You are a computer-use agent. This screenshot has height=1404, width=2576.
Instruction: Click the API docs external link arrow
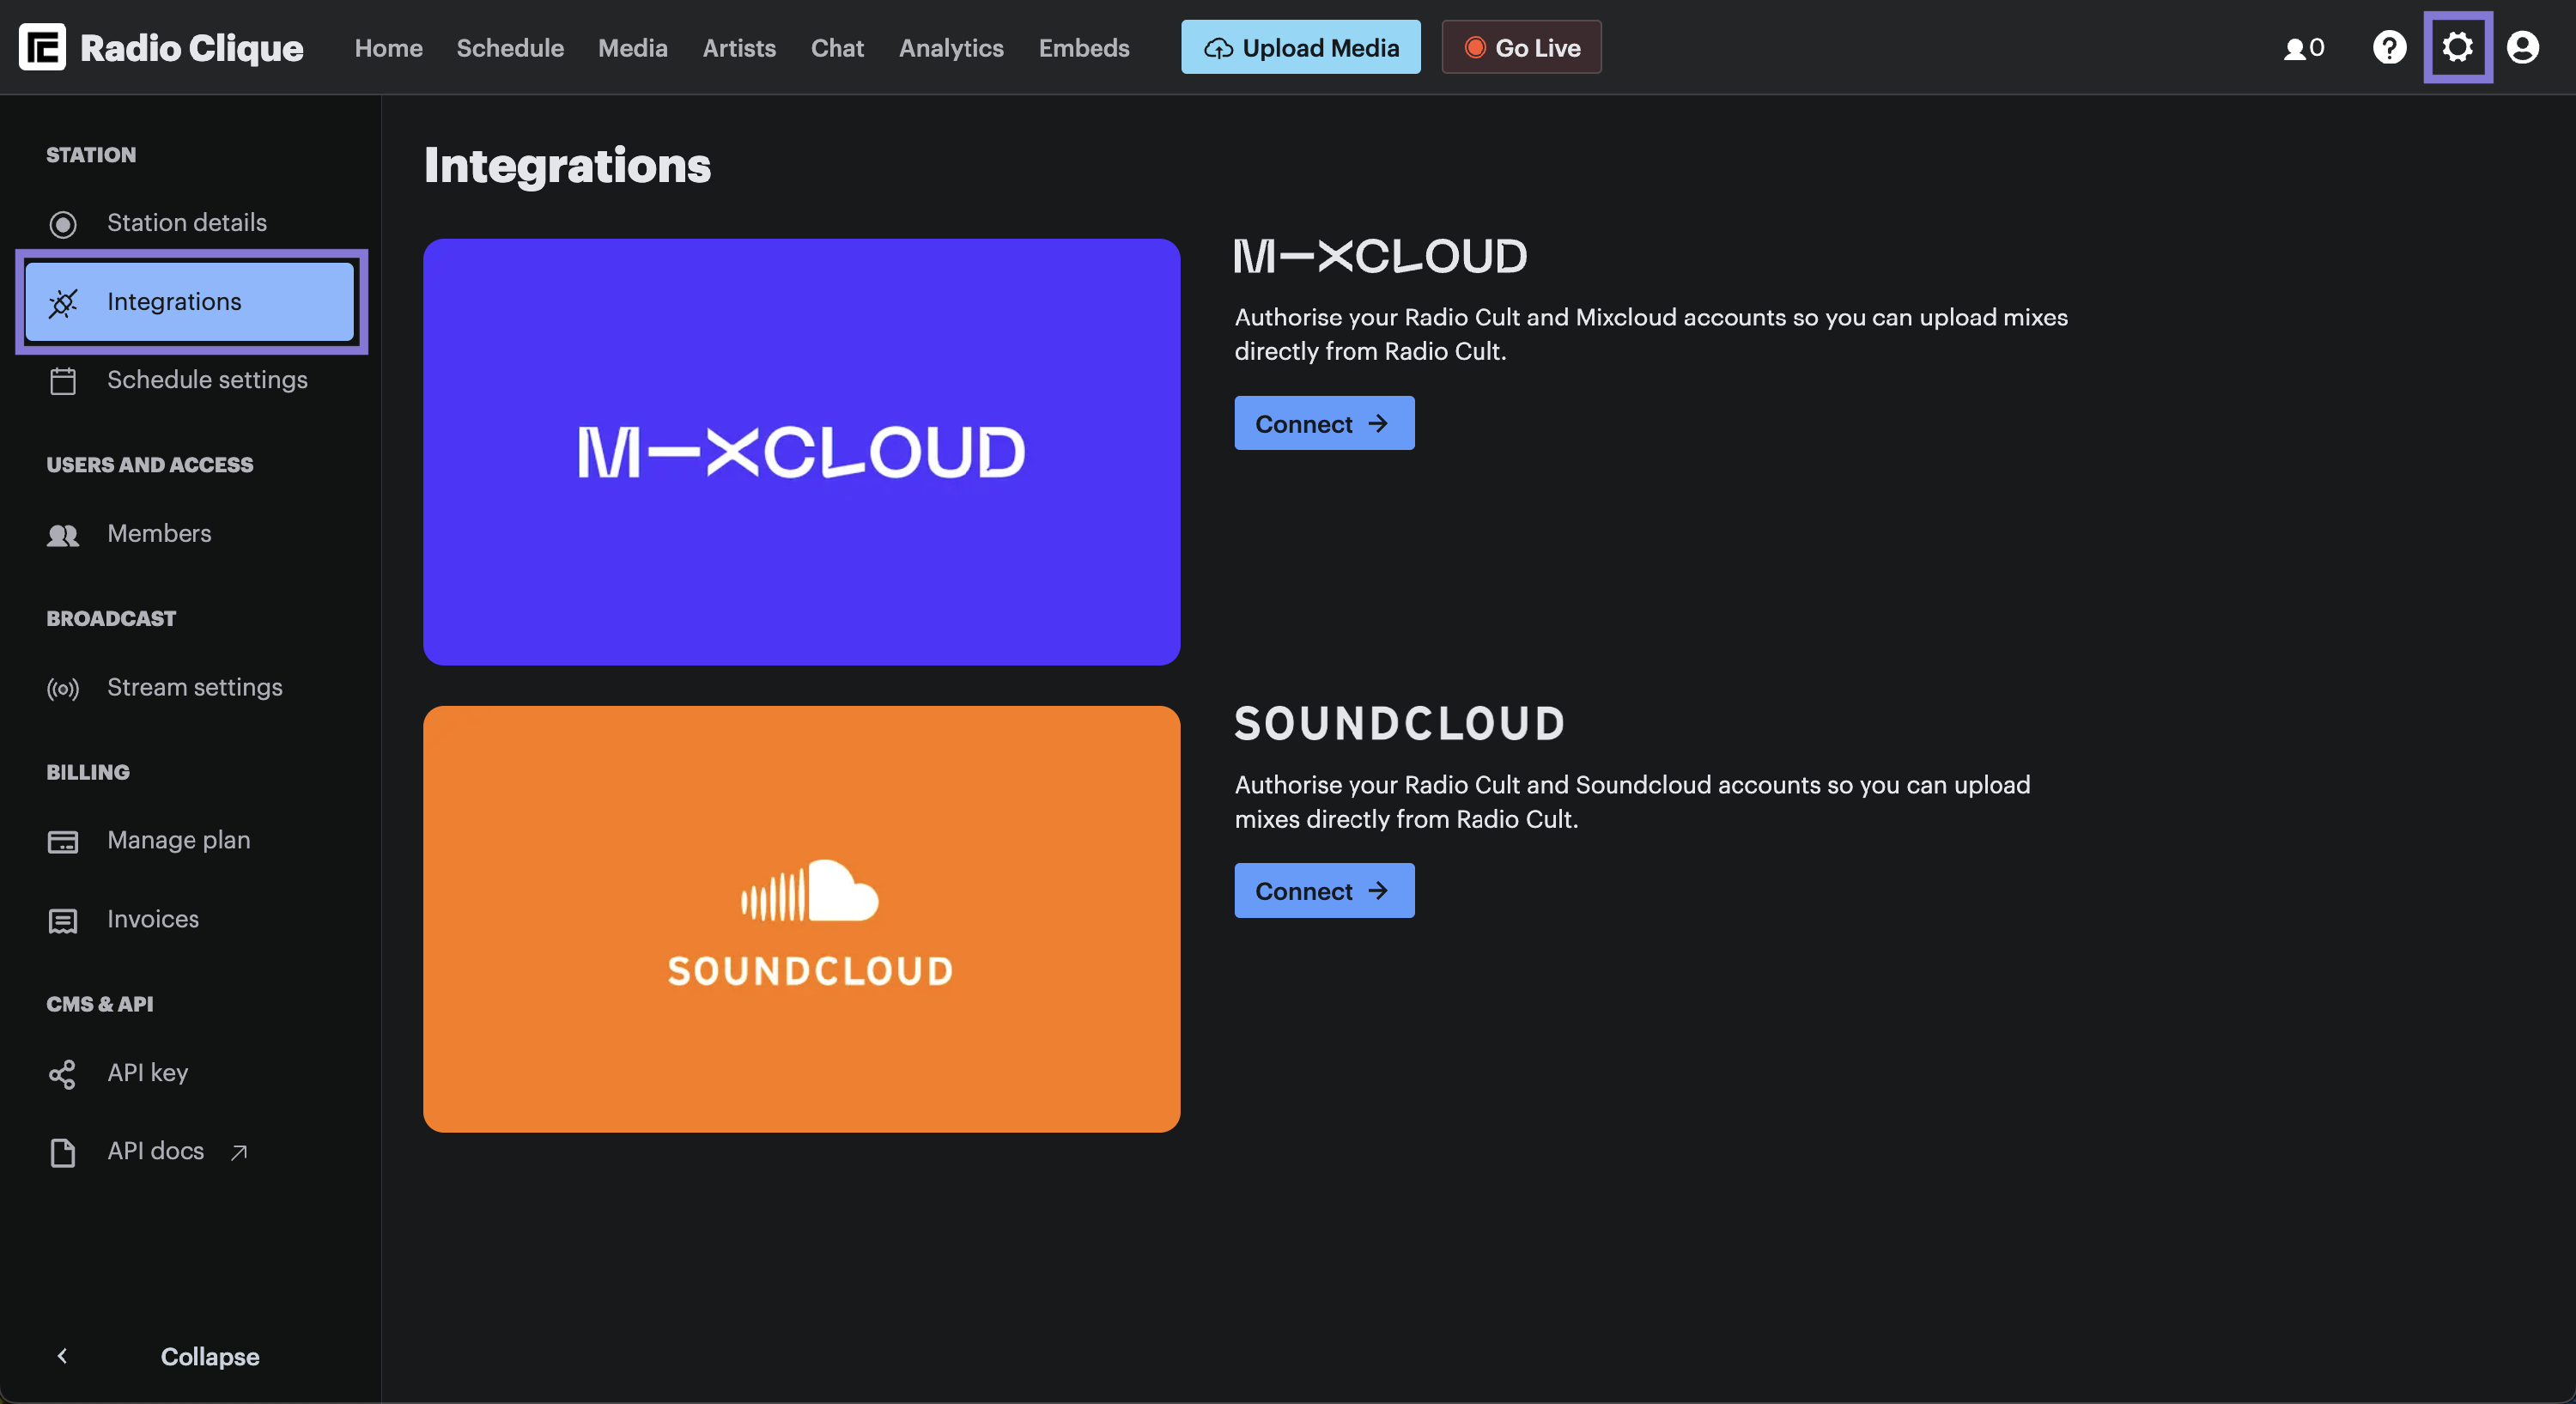238,1152
